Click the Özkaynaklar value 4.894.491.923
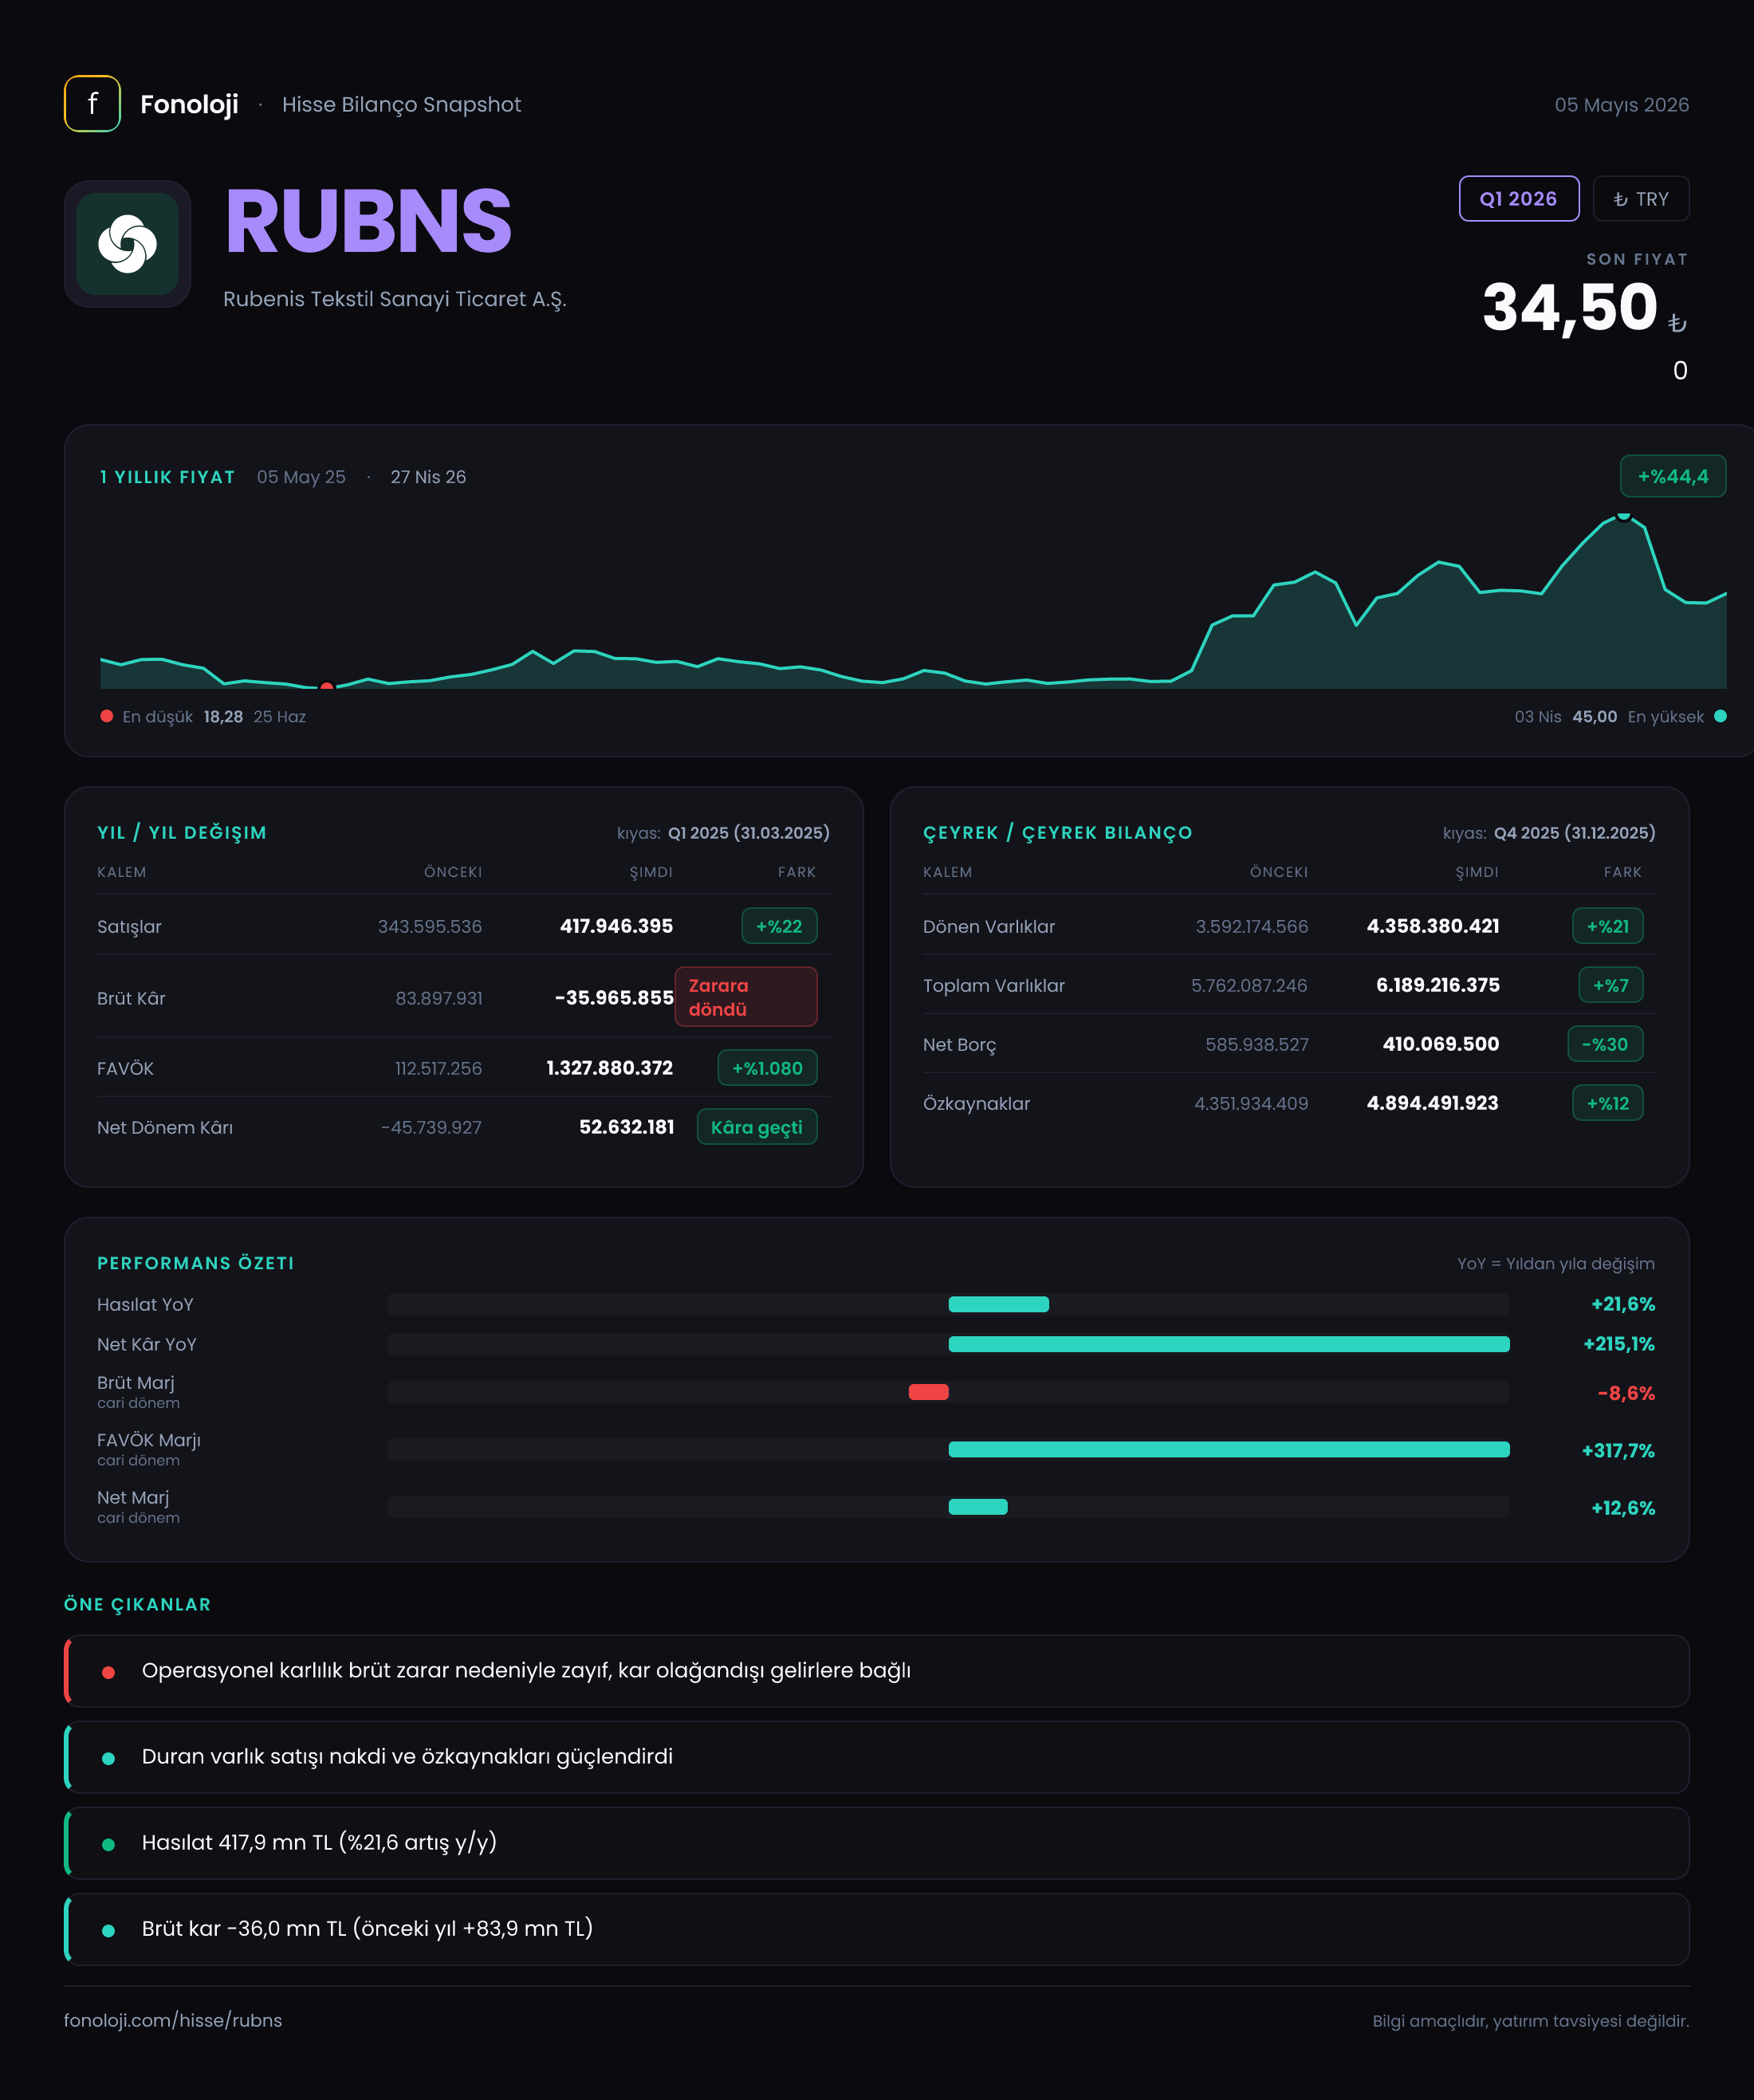This screenshot has height=2100, width=1754. pyautogui.click(x=1432, y=1103)
